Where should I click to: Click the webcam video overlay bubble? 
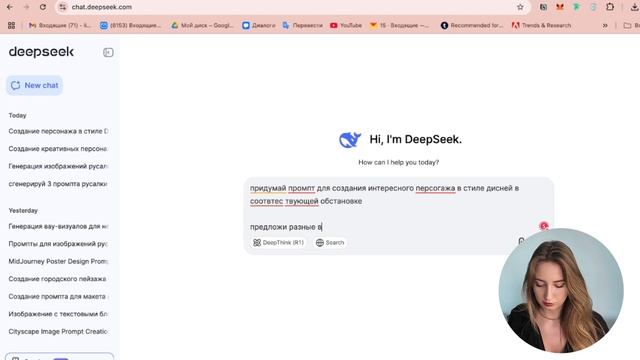[x=561, y=290]
